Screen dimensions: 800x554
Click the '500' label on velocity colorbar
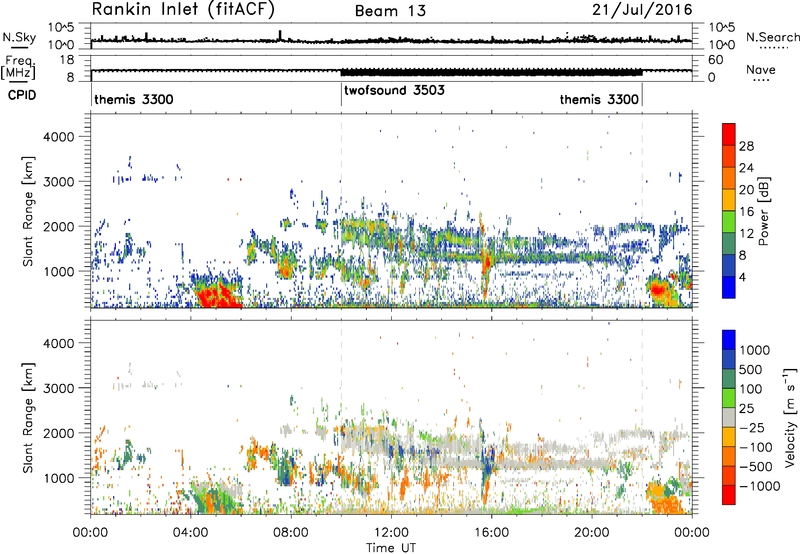[751, 369]
